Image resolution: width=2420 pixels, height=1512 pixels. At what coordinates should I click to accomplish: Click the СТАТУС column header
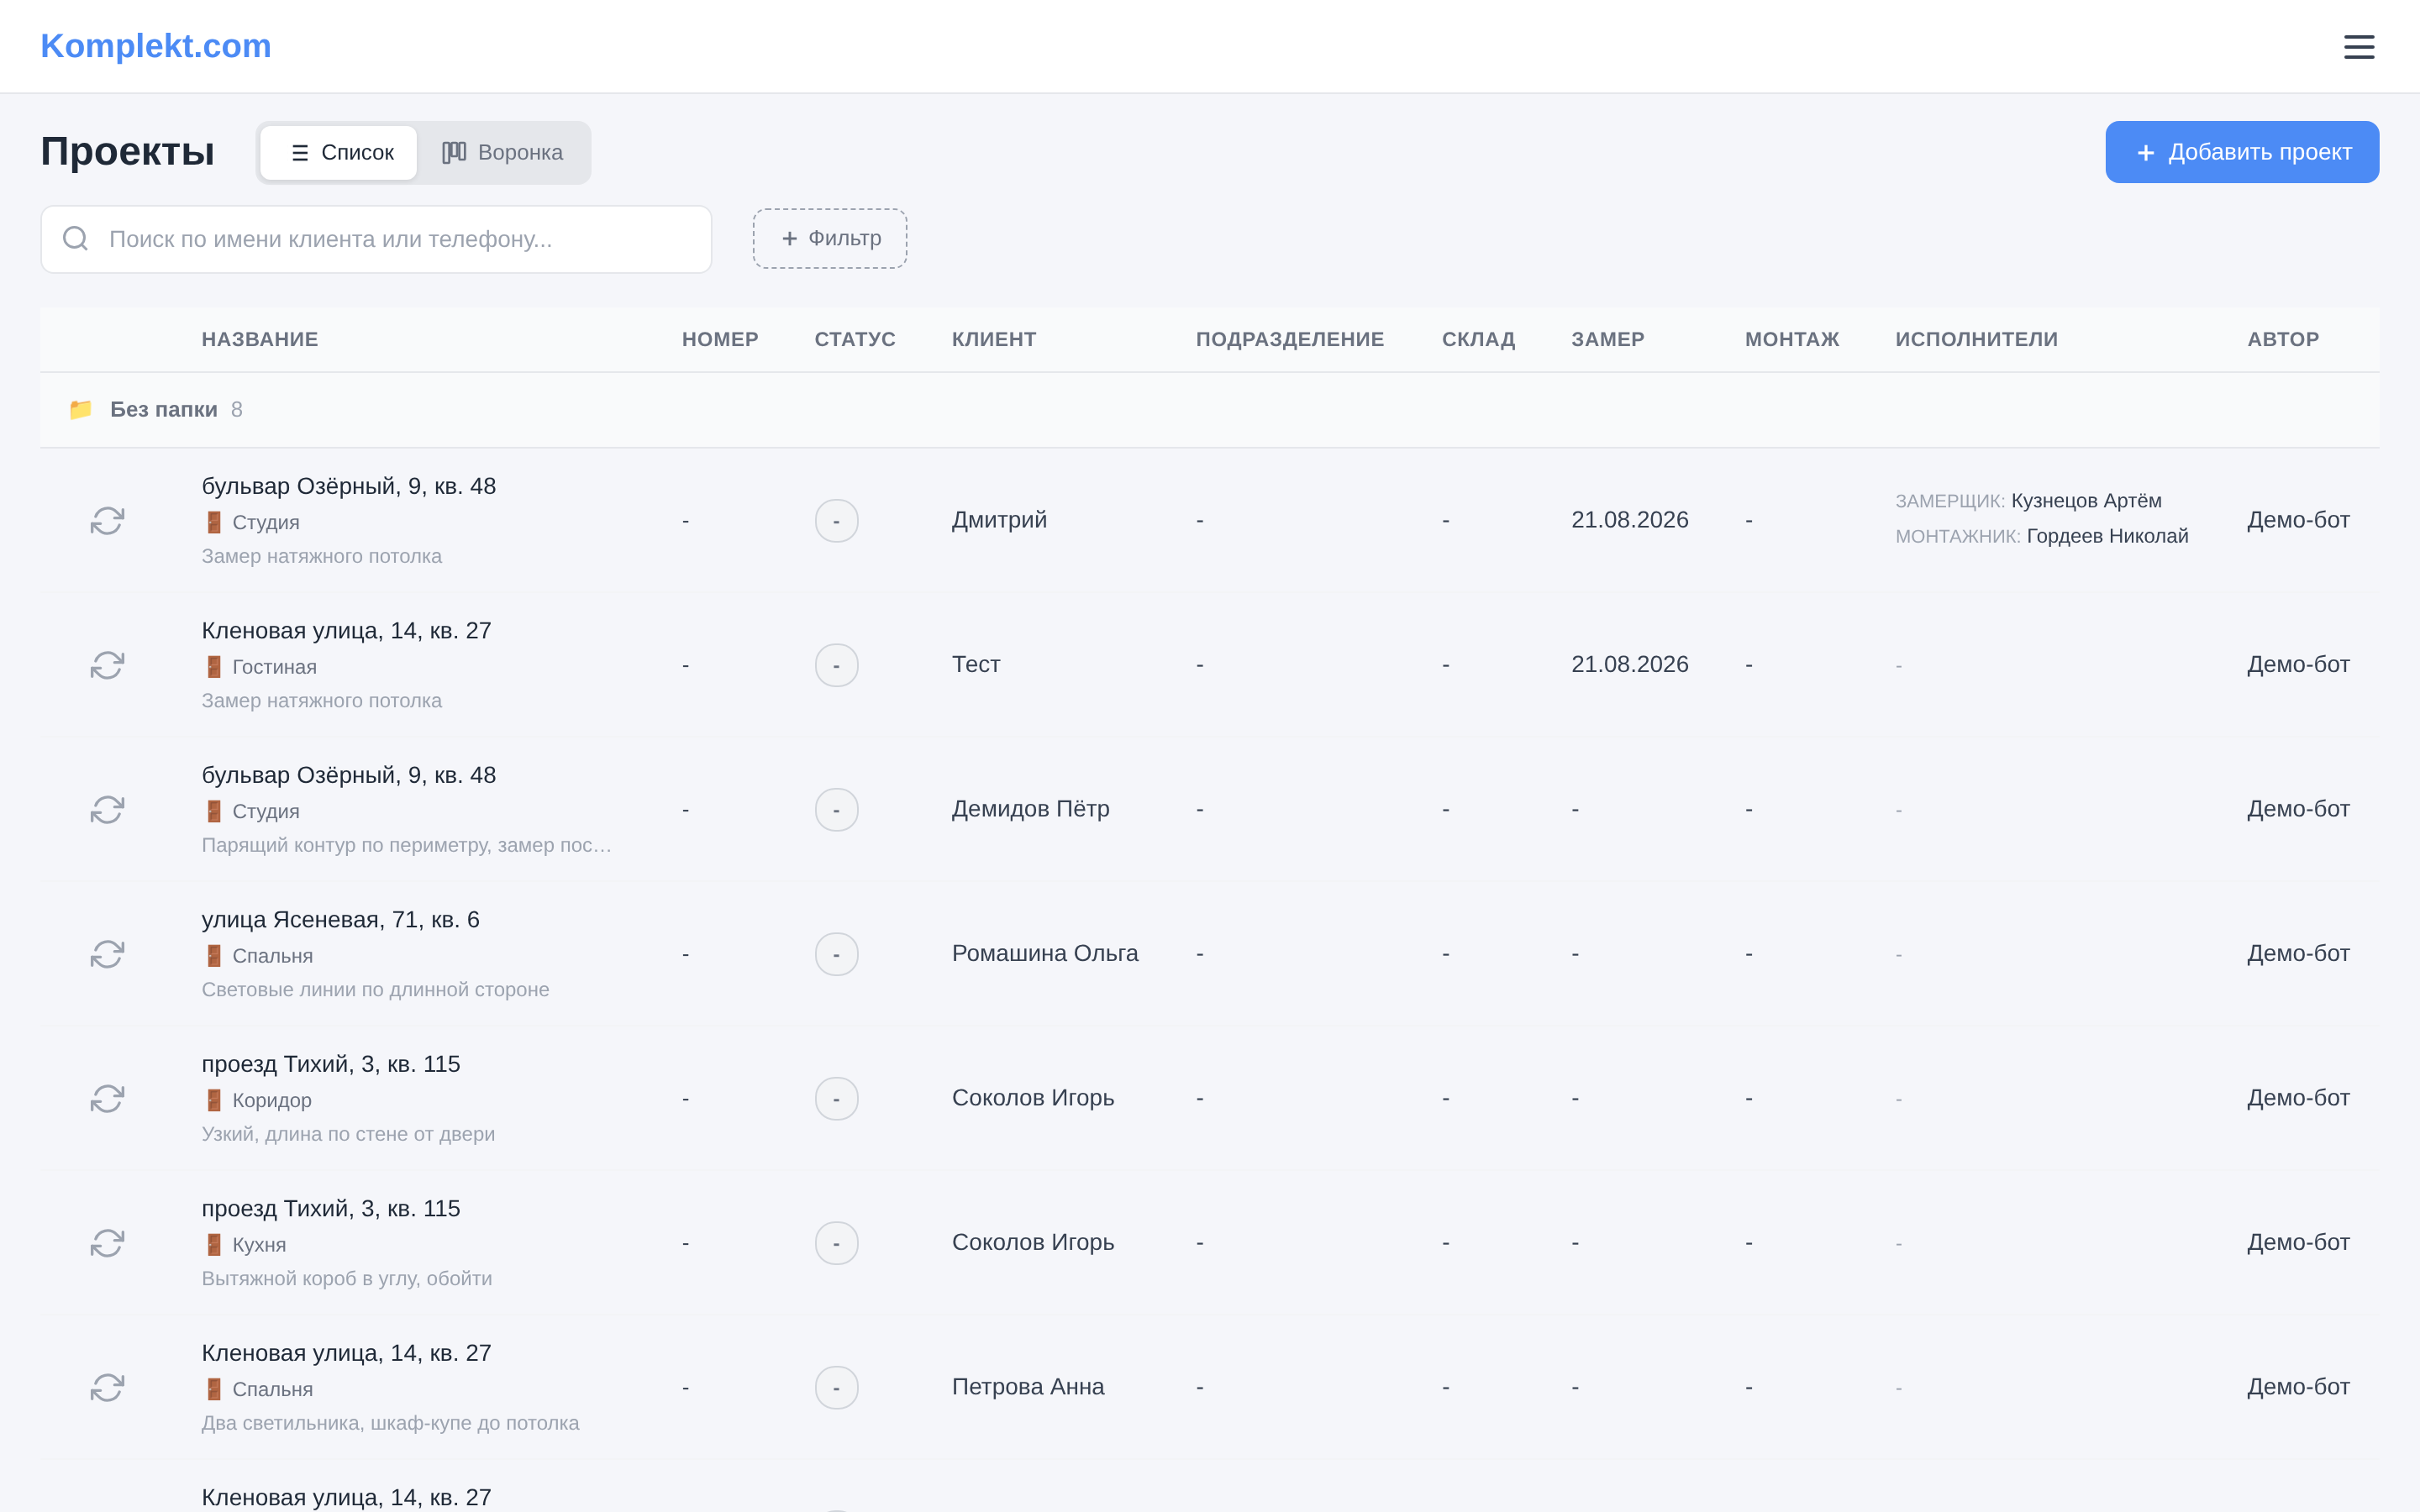[x=855, y=339]
